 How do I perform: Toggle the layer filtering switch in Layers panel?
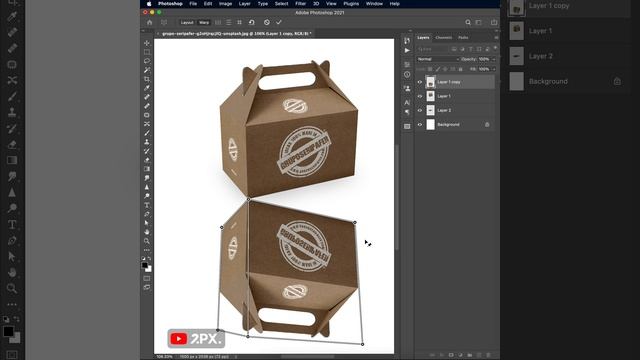[495, 48]
